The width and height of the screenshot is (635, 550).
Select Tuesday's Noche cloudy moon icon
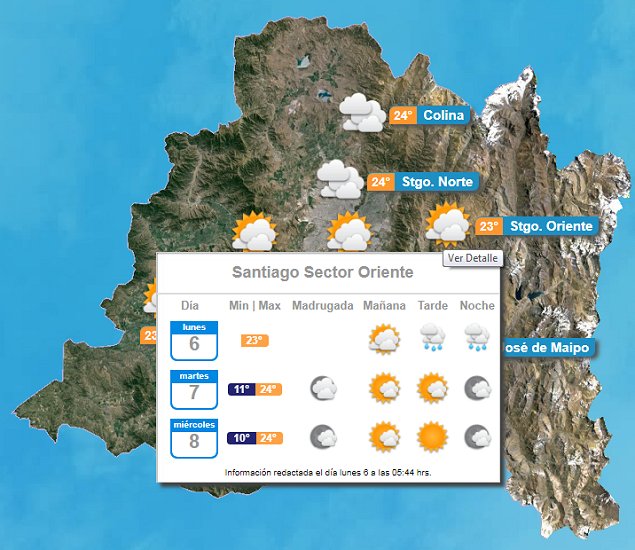tap(477, 388)
